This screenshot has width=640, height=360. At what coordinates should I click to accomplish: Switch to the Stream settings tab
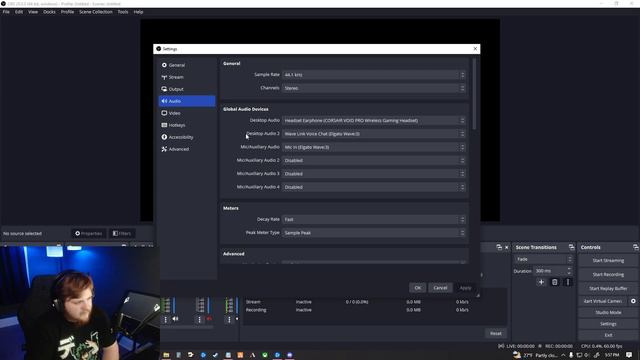187,77
